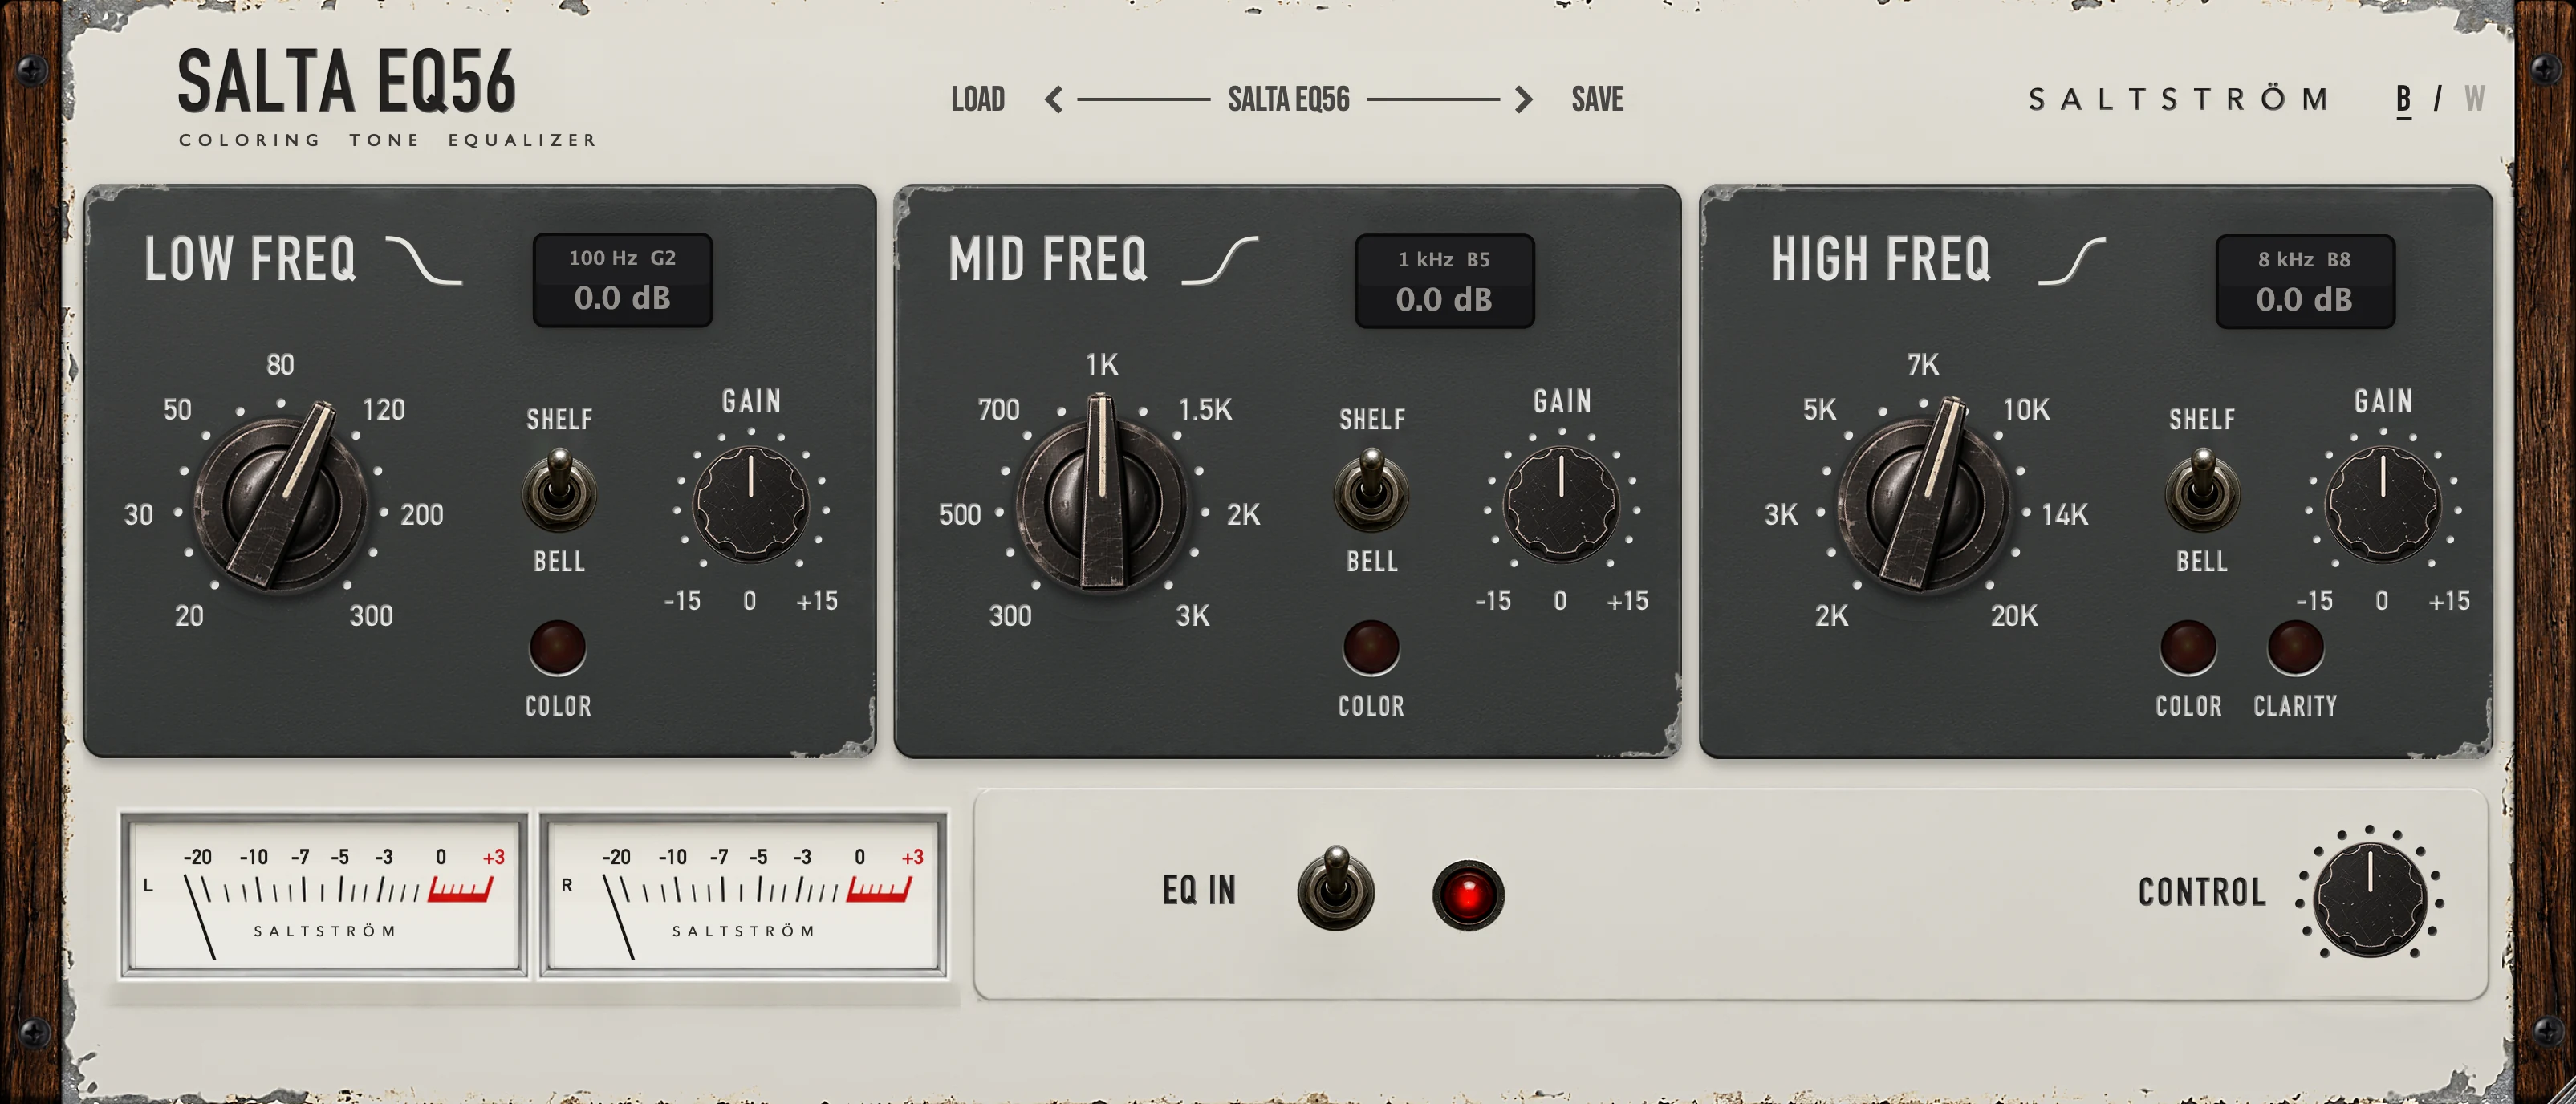2576x1104 pixels.
Task: Click the HIGH FREQ band heading
Action: [1881, 260]
